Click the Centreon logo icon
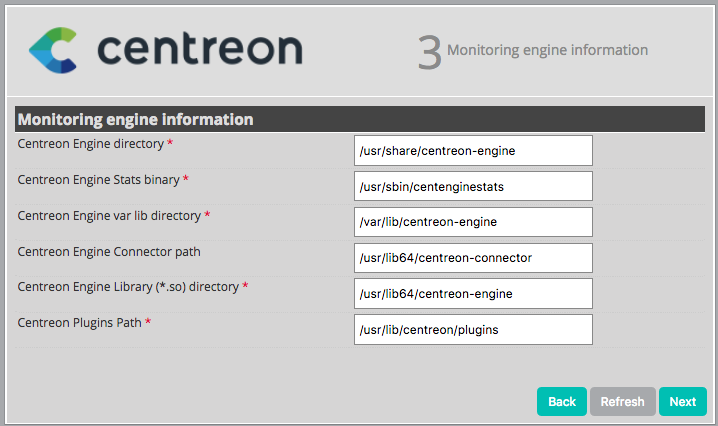 pos(53,50)
